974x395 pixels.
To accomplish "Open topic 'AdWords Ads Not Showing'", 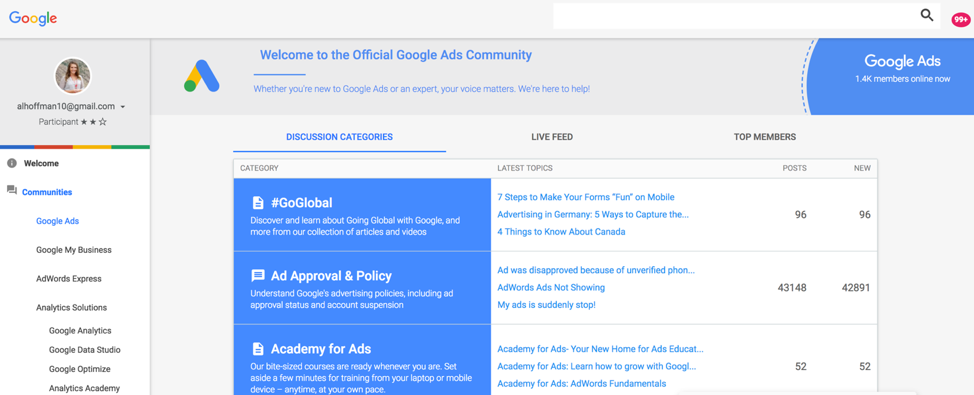I will click(551, 288).
